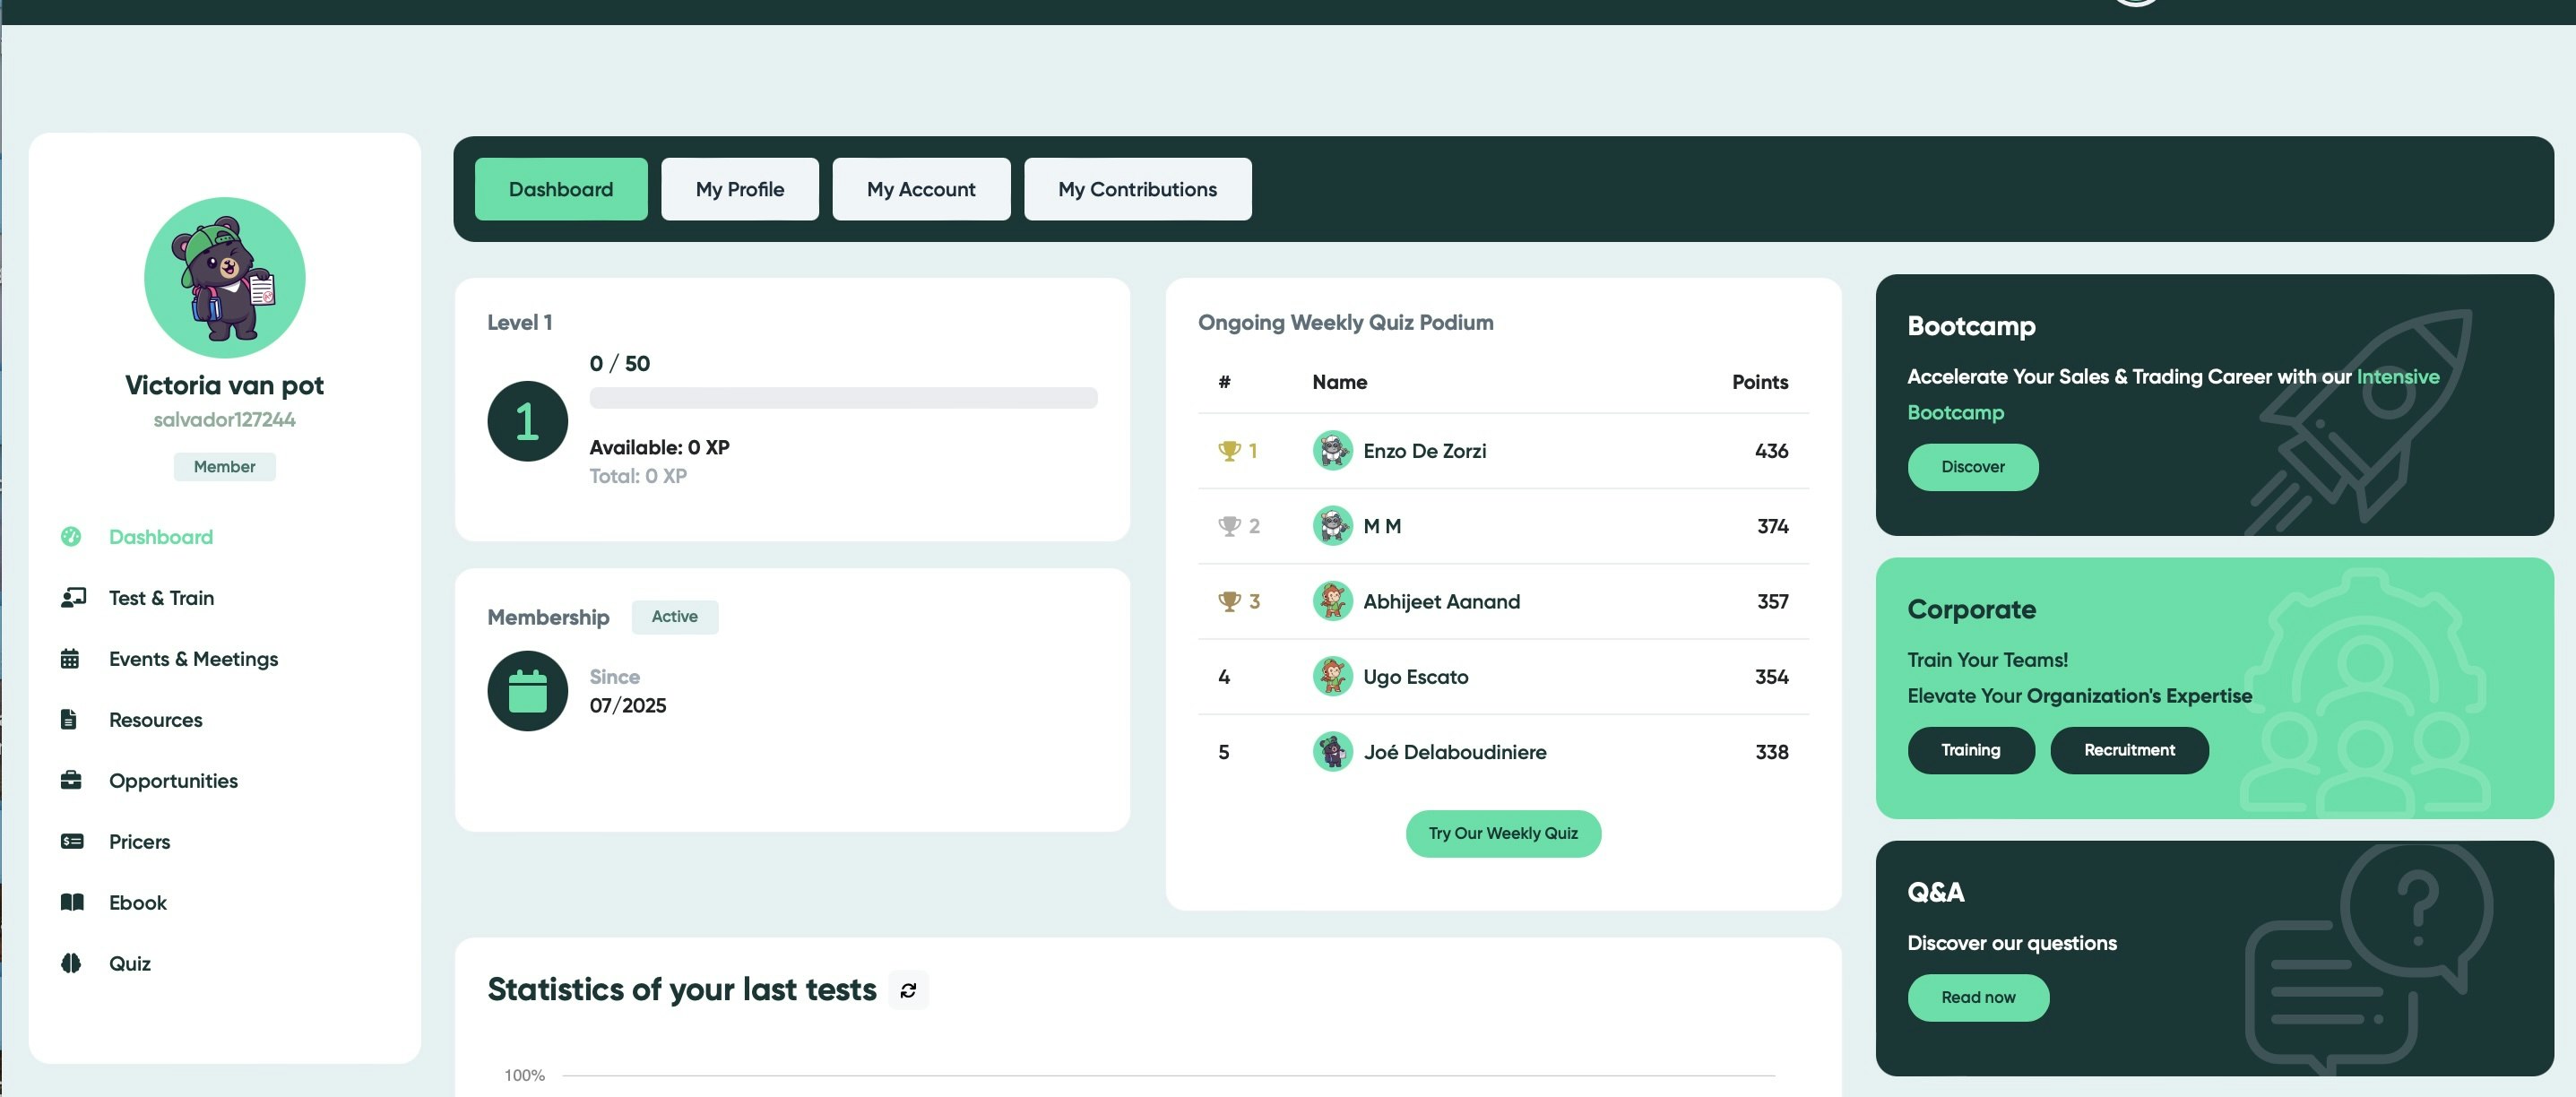
Task: Click the Name column header
Action: [x=1339, y=382]
